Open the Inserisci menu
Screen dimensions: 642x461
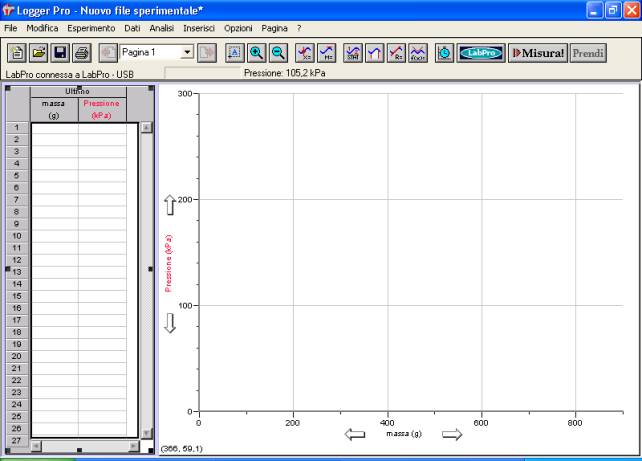[x=199, y=28]
